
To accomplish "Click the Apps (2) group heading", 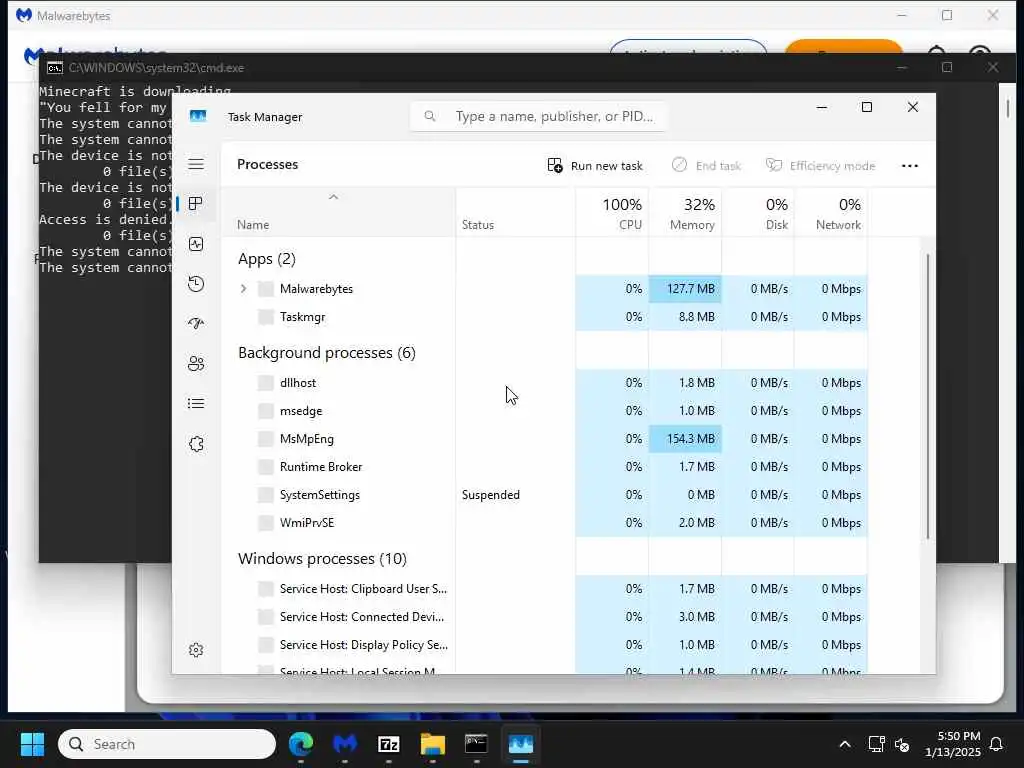I will click(266, 259).
